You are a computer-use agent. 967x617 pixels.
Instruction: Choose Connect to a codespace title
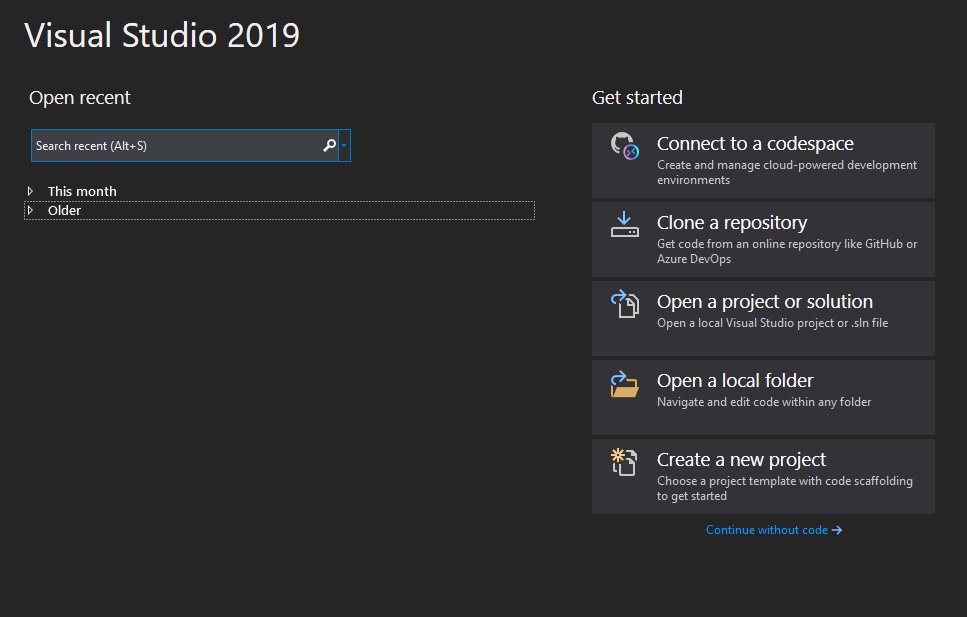pyautogui.click(x=755, y=144)
